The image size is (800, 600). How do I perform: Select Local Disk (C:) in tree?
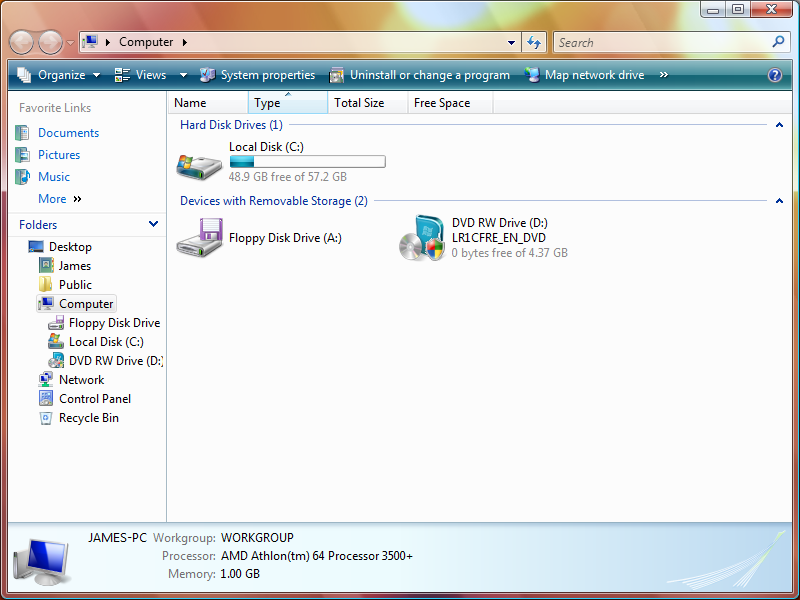pyautogui.click(x=106, y=342)
